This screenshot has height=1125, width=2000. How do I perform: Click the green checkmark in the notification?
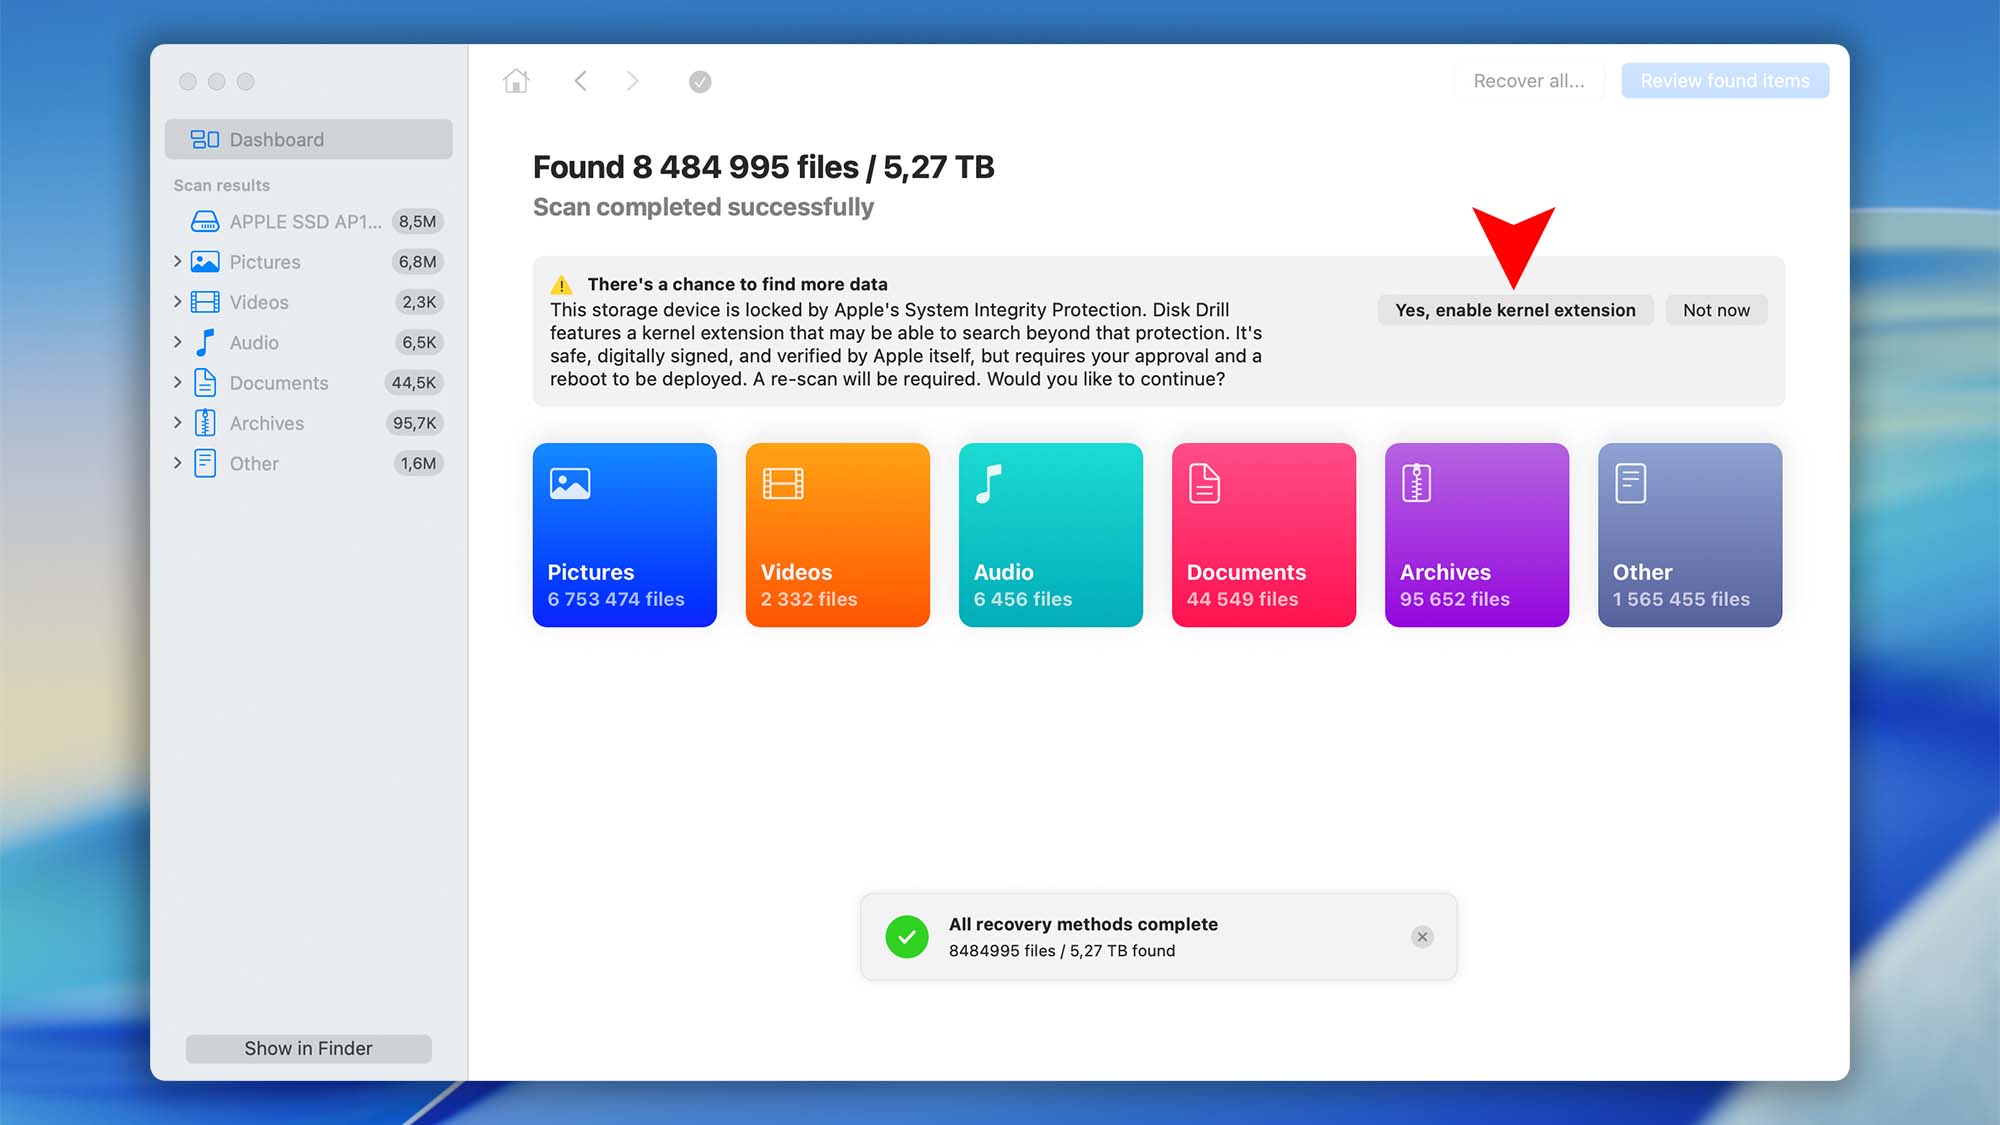pyautogui.click(x=907, y=937)
